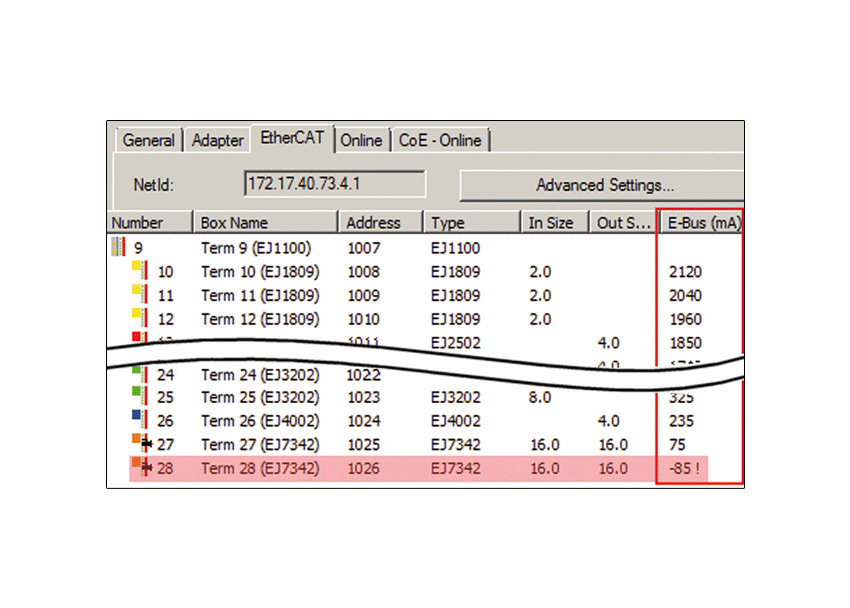Click address cell 1025

point(364,445)
